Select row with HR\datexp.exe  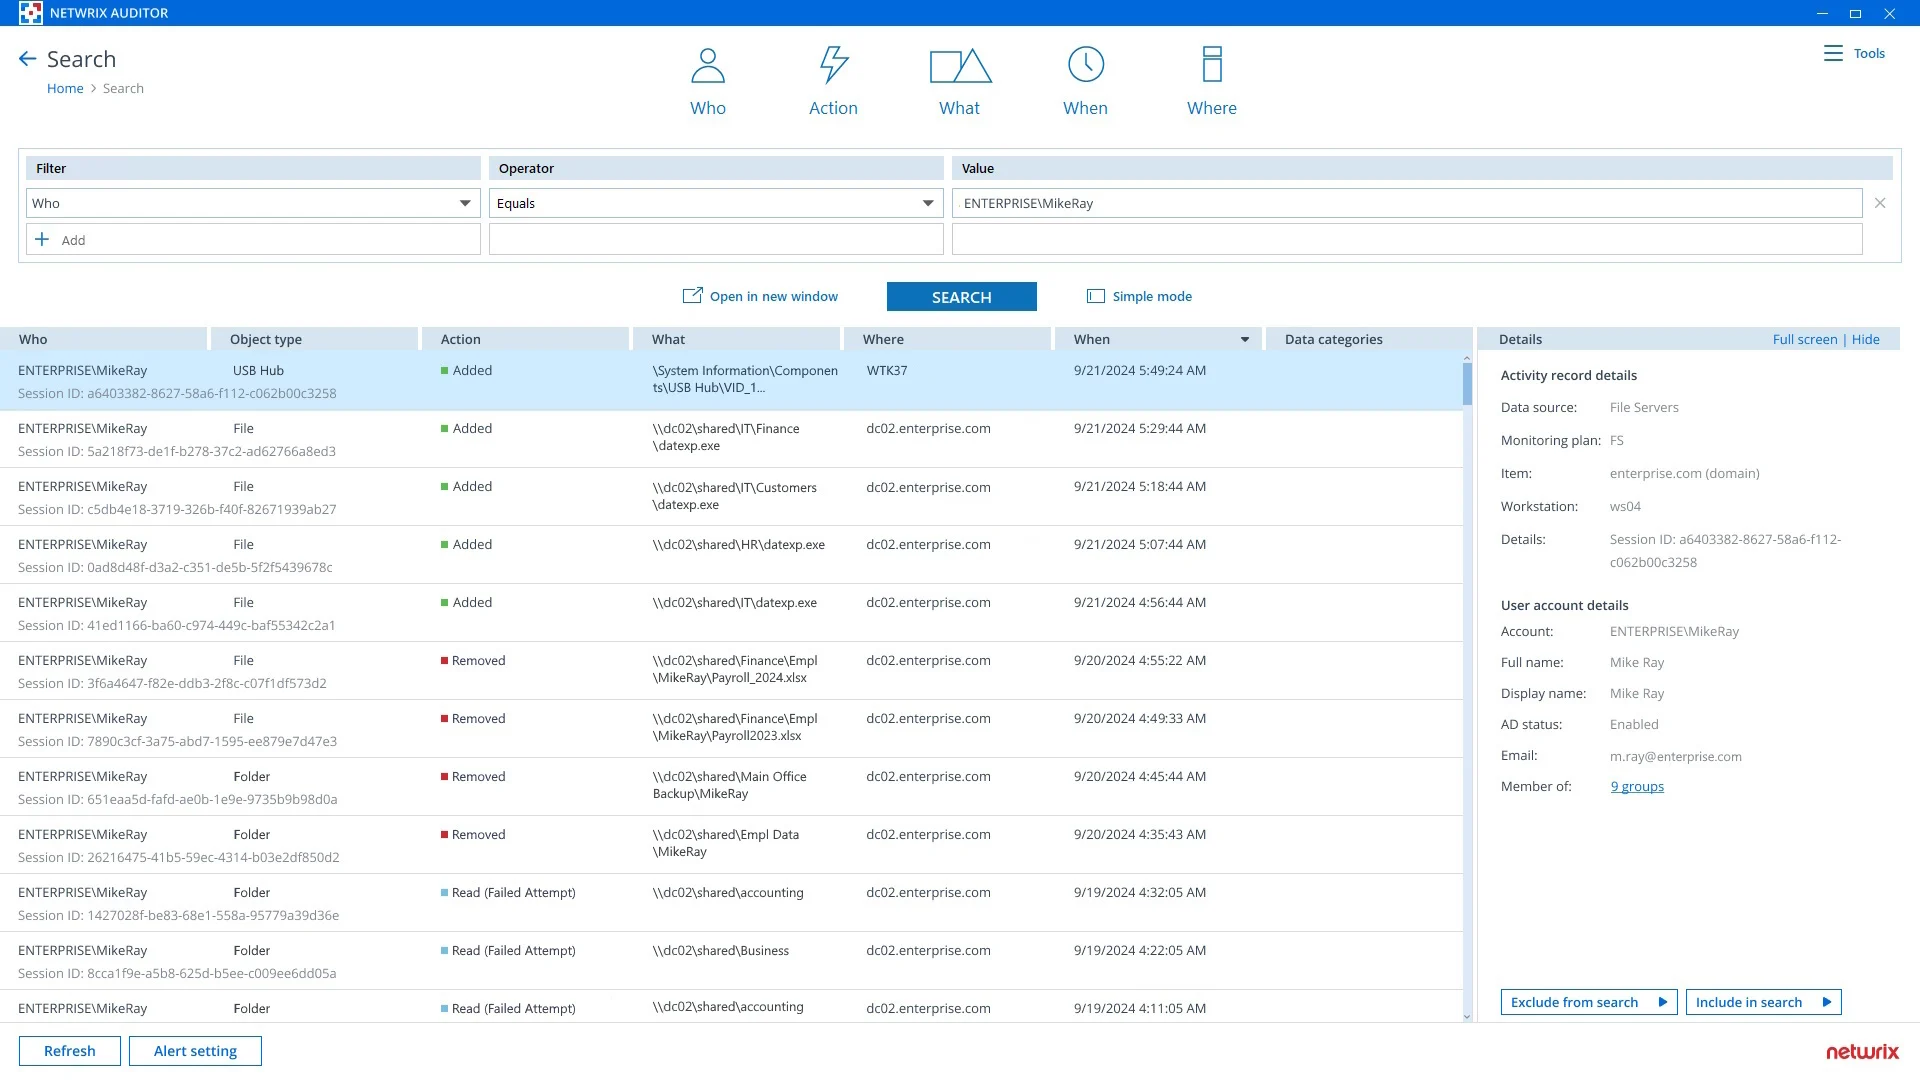pyautogui.click(x=731, y=555)
